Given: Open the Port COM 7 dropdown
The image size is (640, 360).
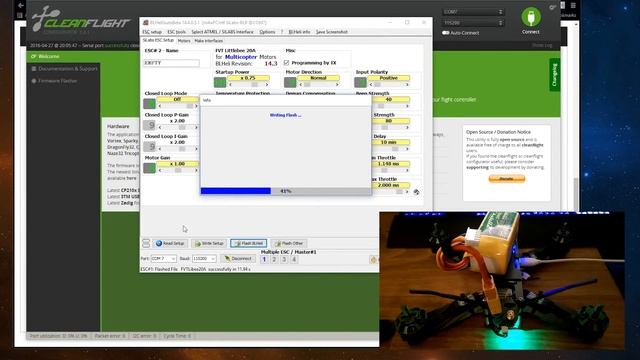Looking at the screenshot, I should coord(163,259).
